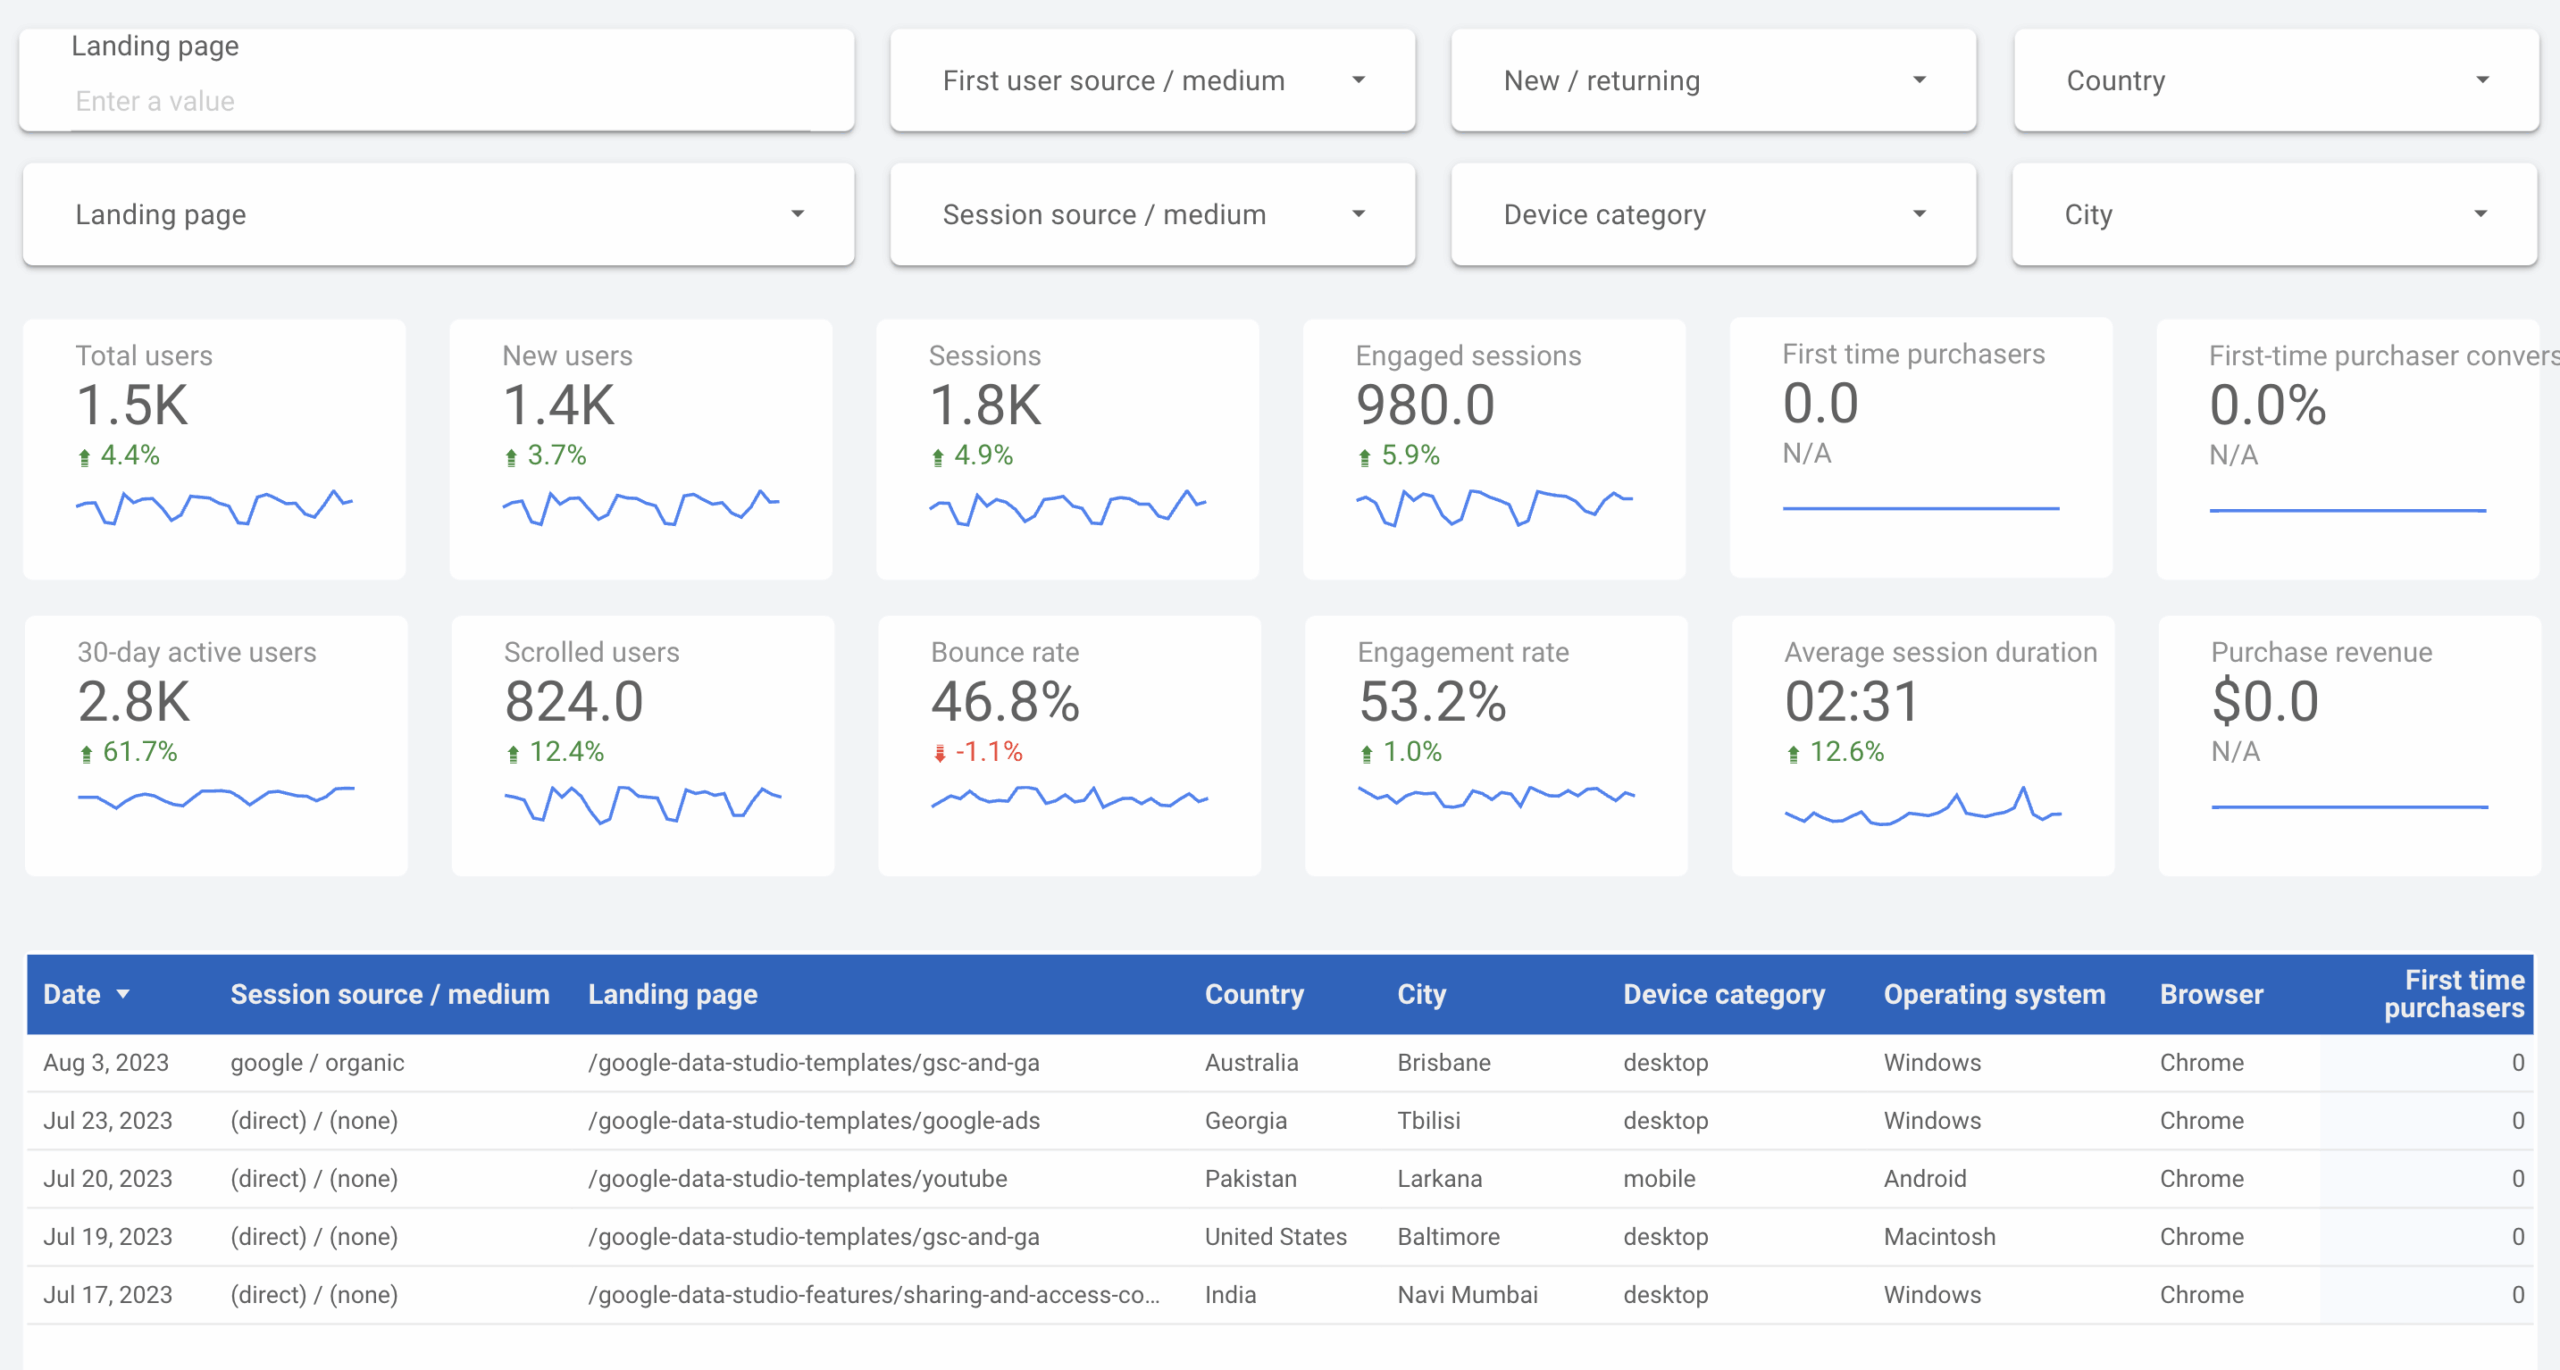Click the 30-day active users sparkline
Image resolution: width=2560 pixels, height=1370 pixels.
[x=216, y=797]
